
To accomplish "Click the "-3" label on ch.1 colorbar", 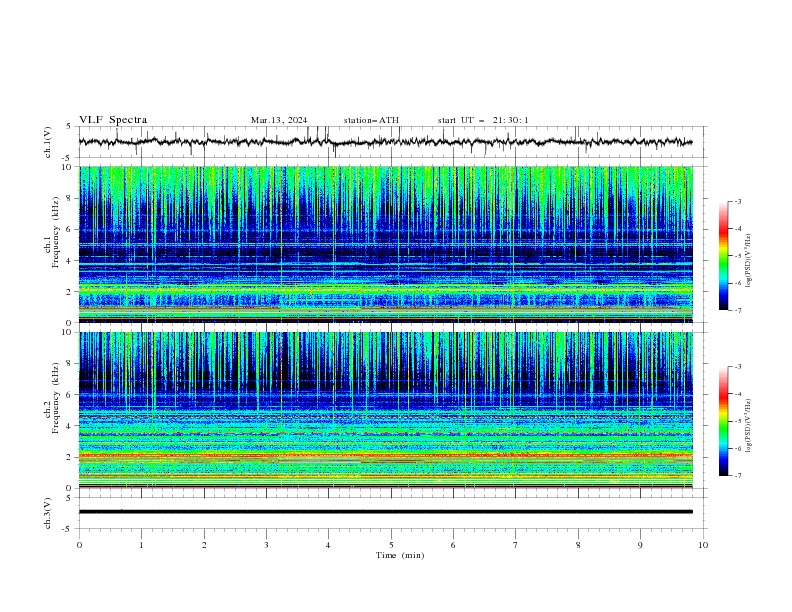I will coord(738,201).
